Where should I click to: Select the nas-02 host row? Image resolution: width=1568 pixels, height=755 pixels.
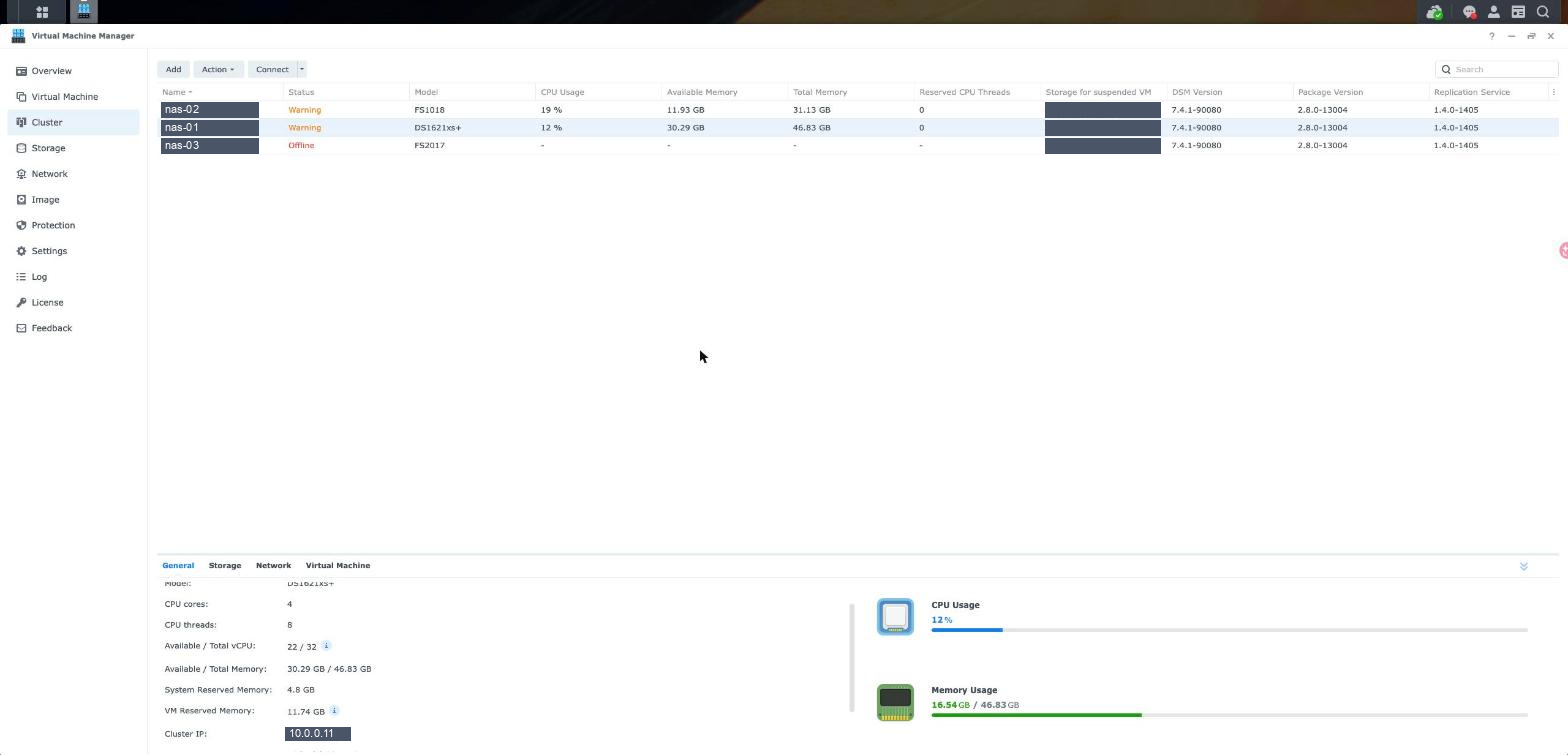tap(858, 110)
